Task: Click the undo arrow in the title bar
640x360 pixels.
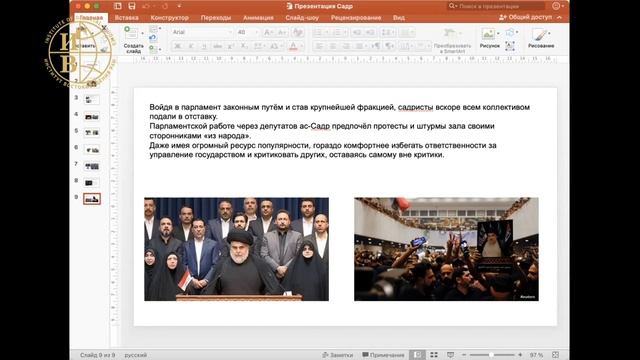Action: (x=146, y=6)
